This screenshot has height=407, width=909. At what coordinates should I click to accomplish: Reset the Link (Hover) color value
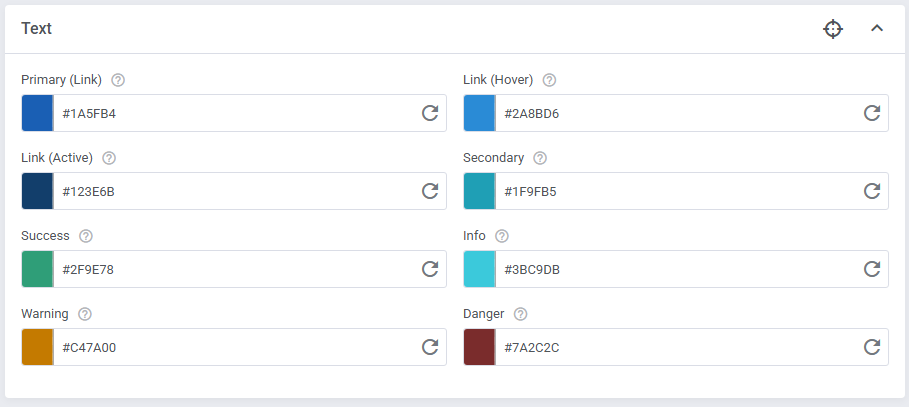pos(872,113)
